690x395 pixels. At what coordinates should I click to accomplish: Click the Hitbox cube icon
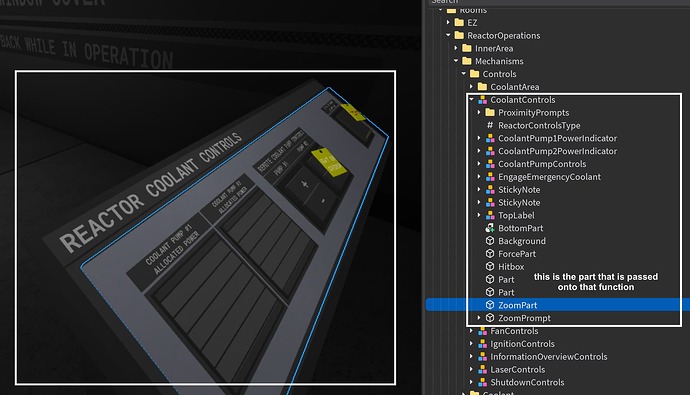(490, 267)
